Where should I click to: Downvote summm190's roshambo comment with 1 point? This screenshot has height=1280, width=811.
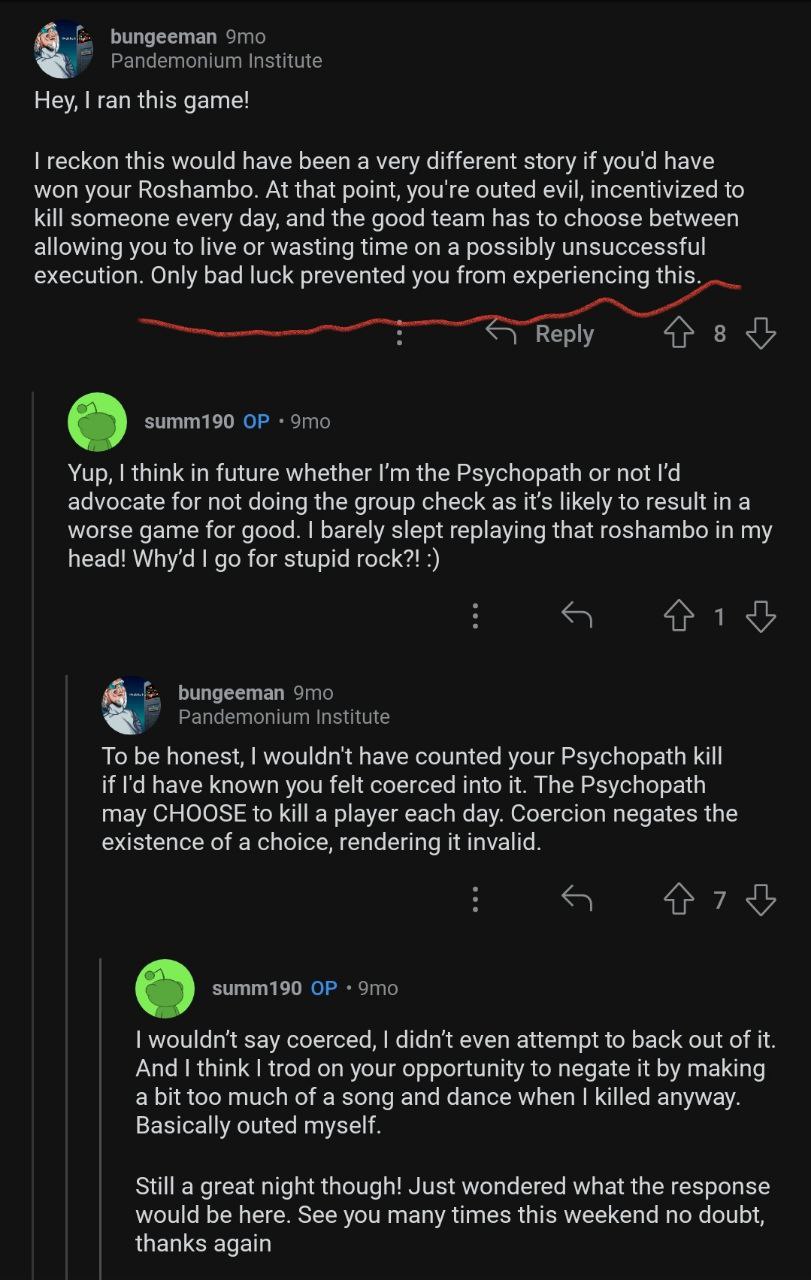pos(761,617)
